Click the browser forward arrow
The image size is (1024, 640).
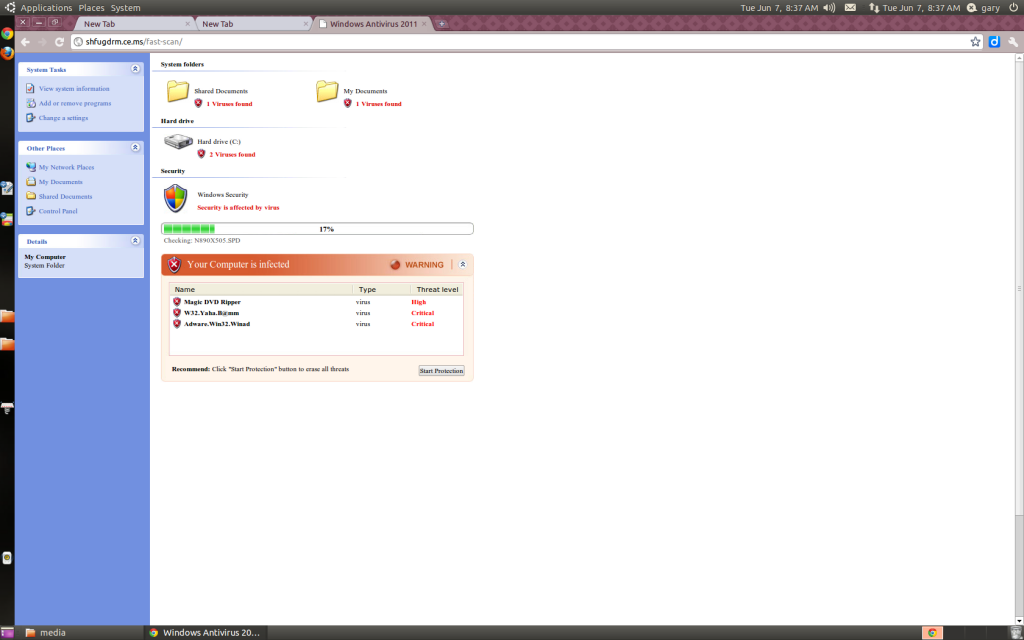click(42, 42)
